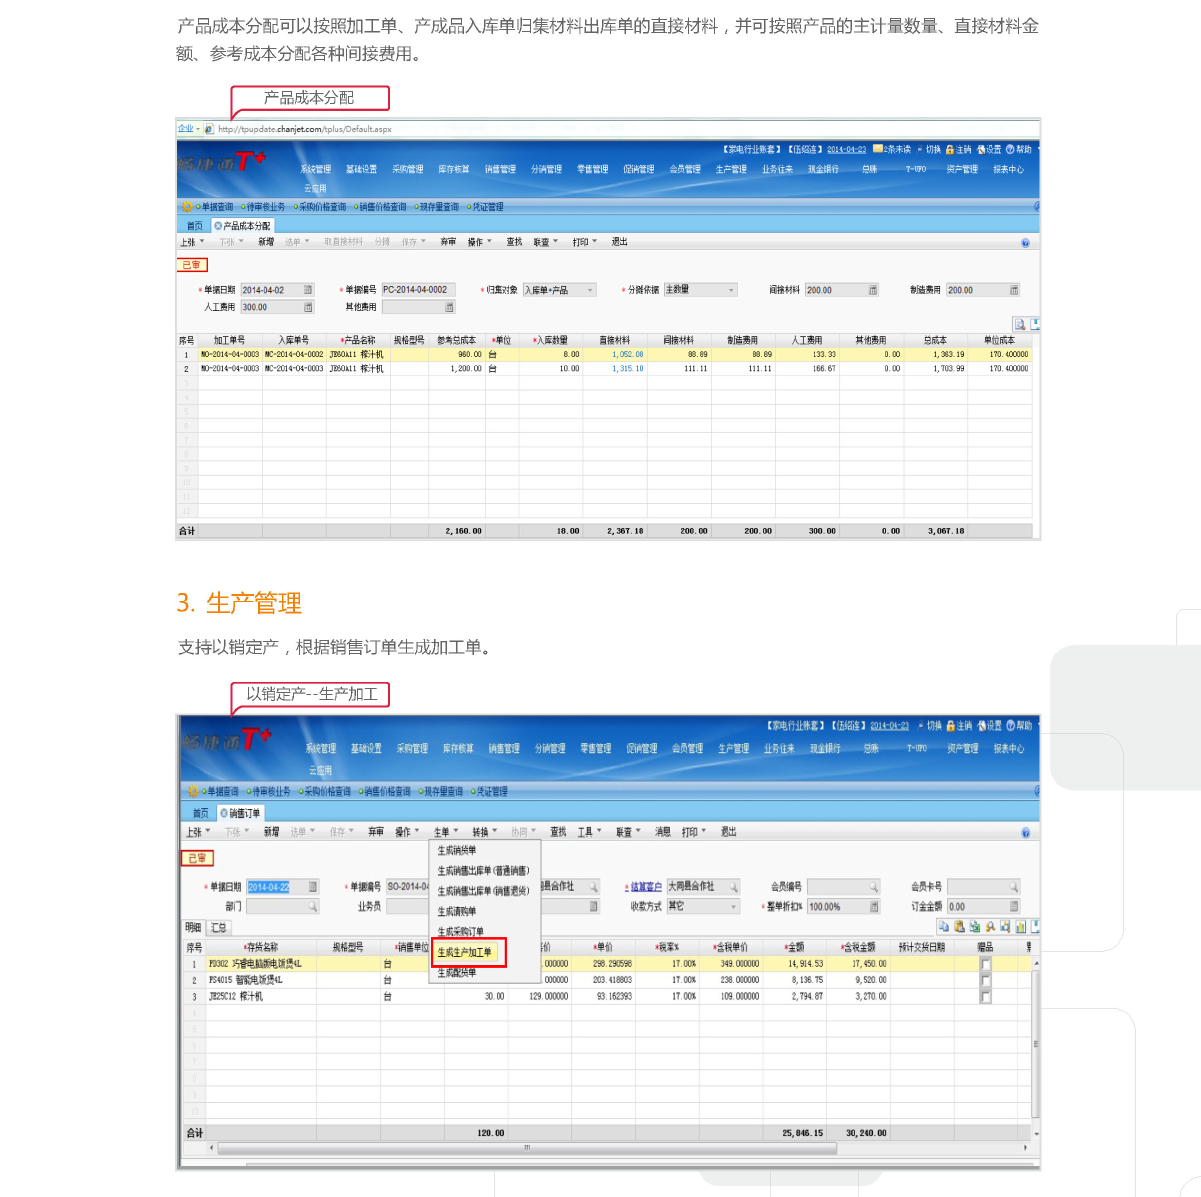
Task: Click the blue help icon on sales order toolbar
Action: (x=1025, y=832)
